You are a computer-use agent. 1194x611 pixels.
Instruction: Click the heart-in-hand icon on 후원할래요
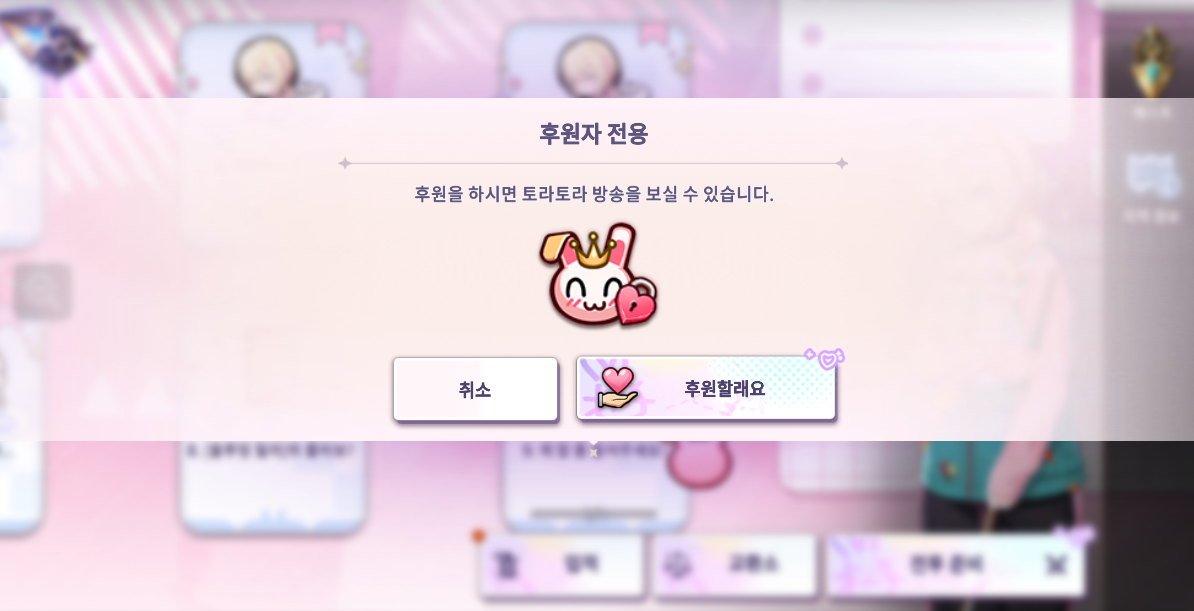click(616, 388)
